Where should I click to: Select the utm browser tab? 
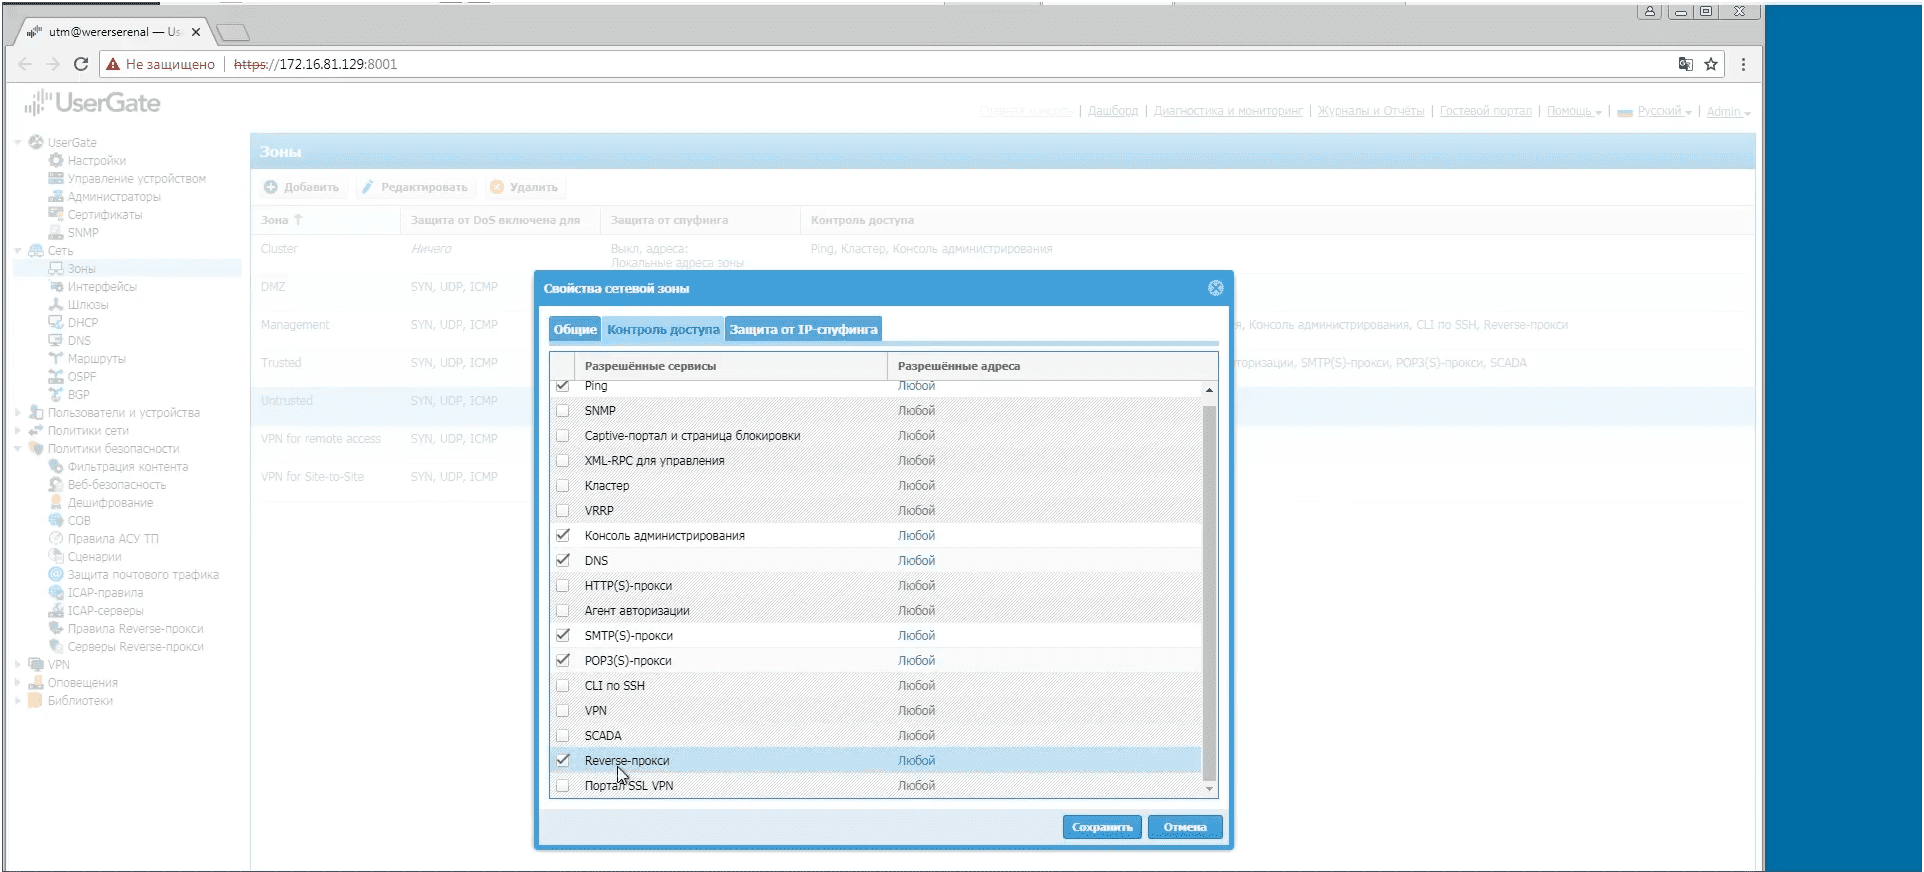(x=114, y=32)
